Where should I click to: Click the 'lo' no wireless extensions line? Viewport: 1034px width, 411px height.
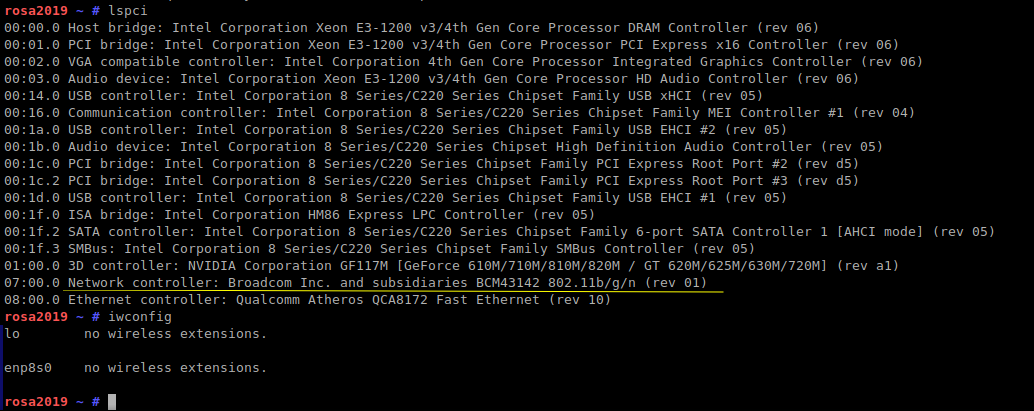click(x=136, y=333)
